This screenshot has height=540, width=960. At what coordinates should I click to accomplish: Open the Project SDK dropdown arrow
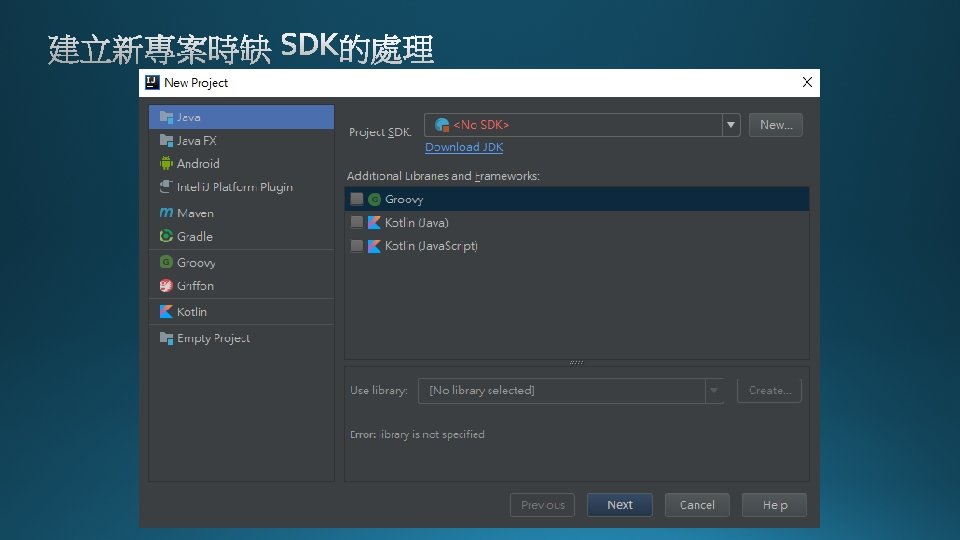(731, 125)
